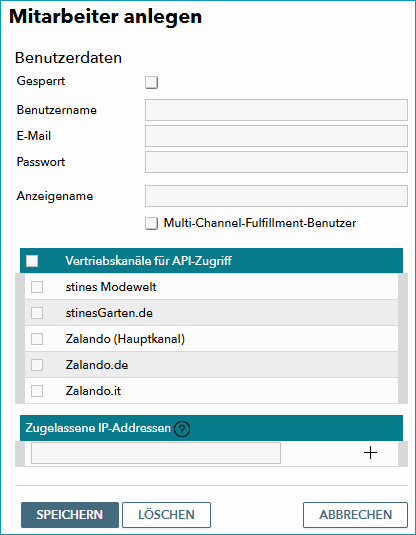Check the stinesGarten.de channel
Image resolution: width=416 pixels, height=535 pixels.
tap(37, 313)
